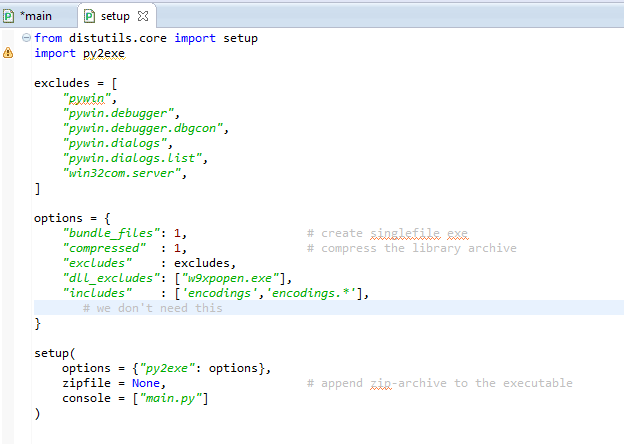Click the 'options = {' line
This screenshot has width=624, height=444.
coord(72,218)
